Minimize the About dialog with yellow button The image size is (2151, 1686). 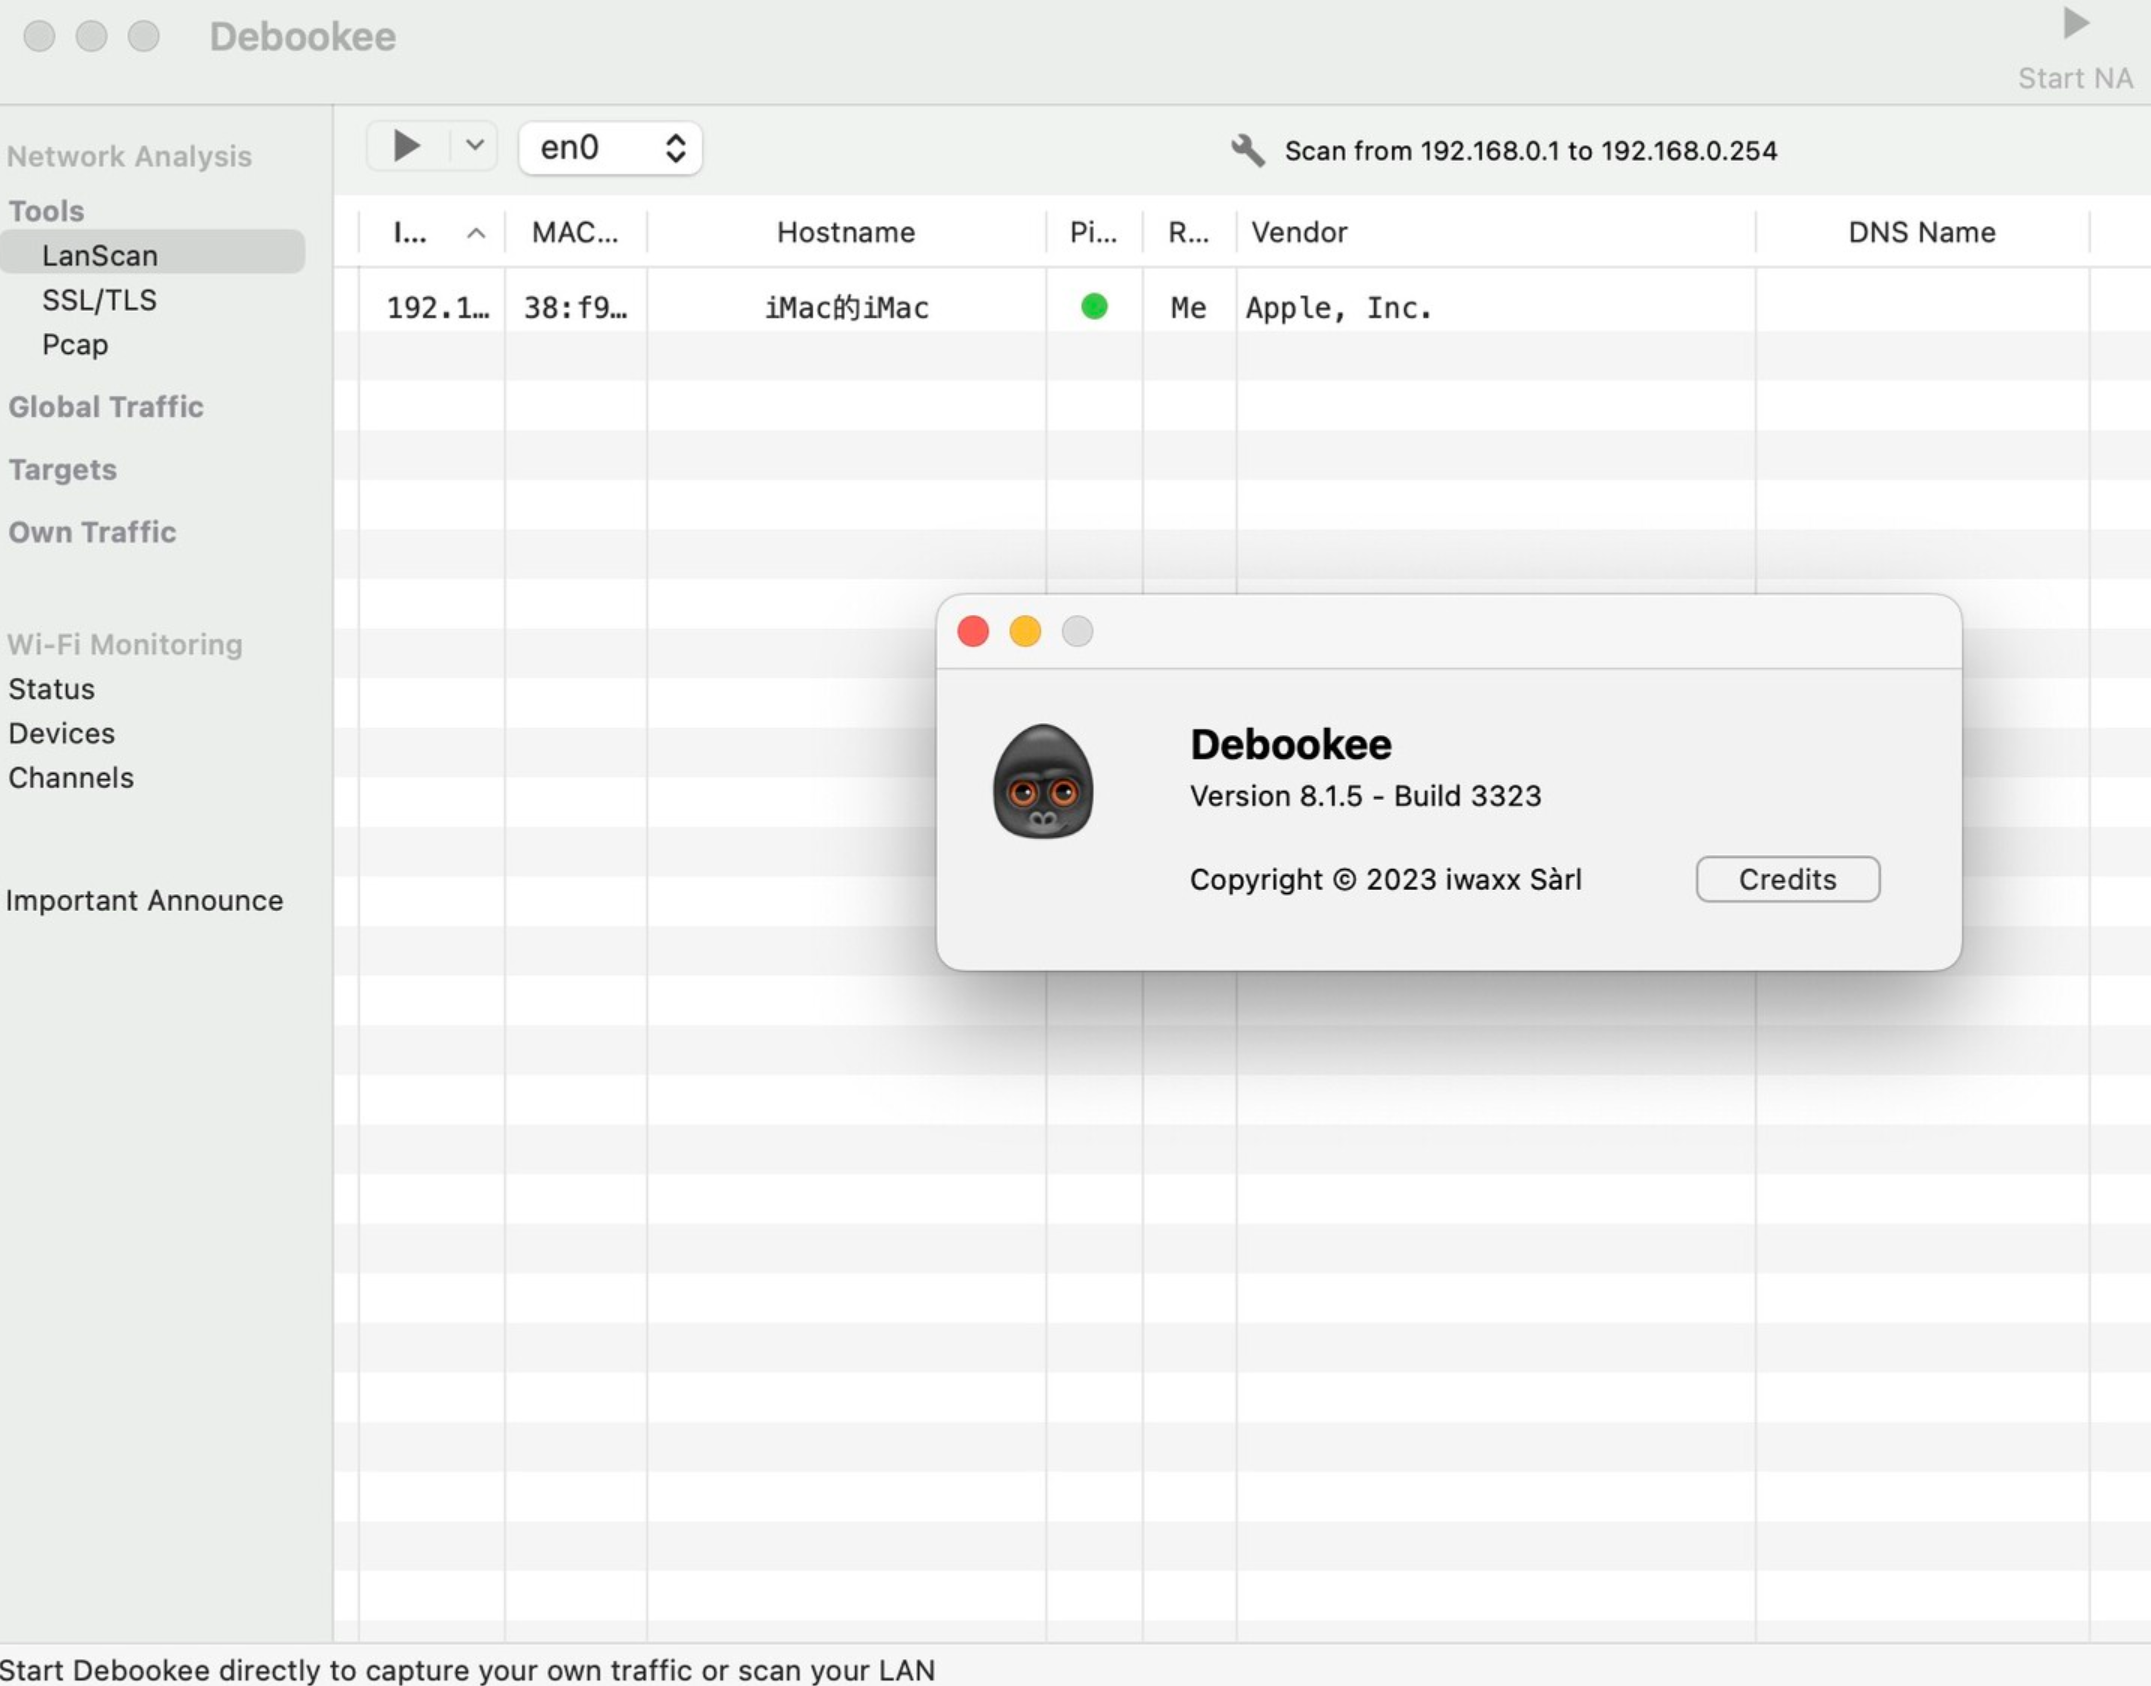1025,631
